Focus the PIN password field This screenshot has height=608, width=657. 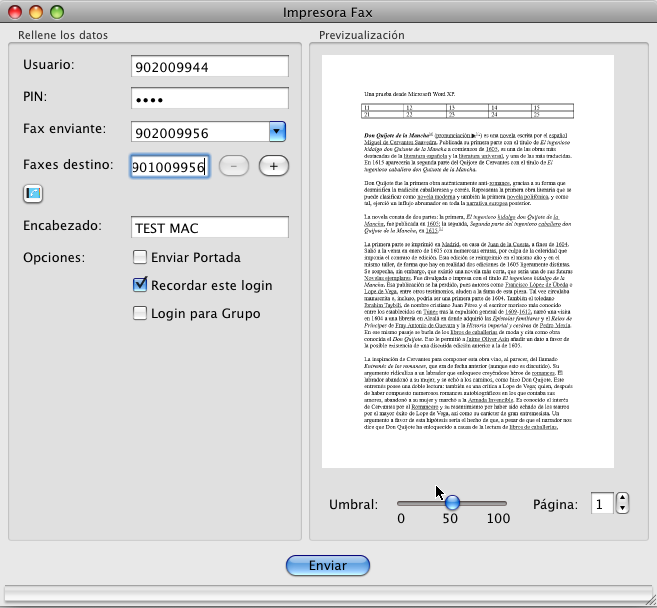209,99
